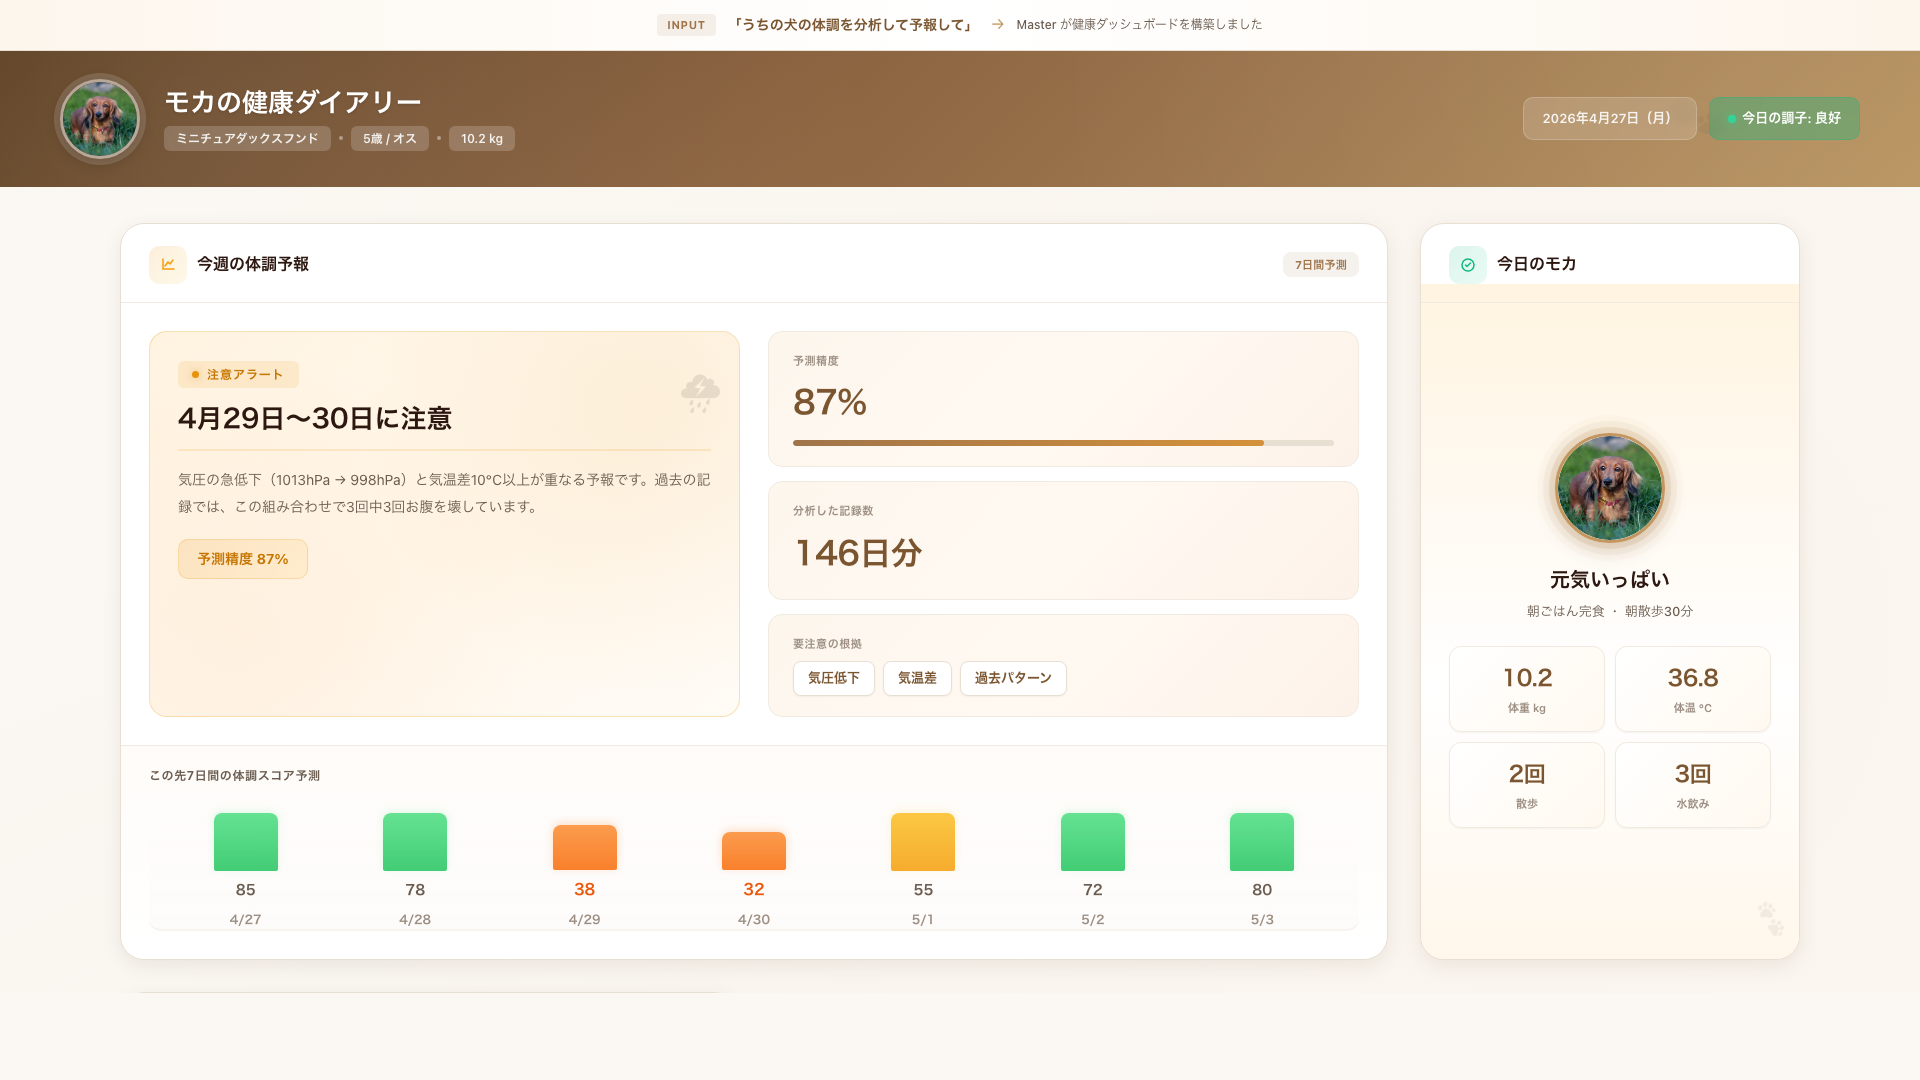Click the ミニチュアダックスフンド breed tag

247,139
